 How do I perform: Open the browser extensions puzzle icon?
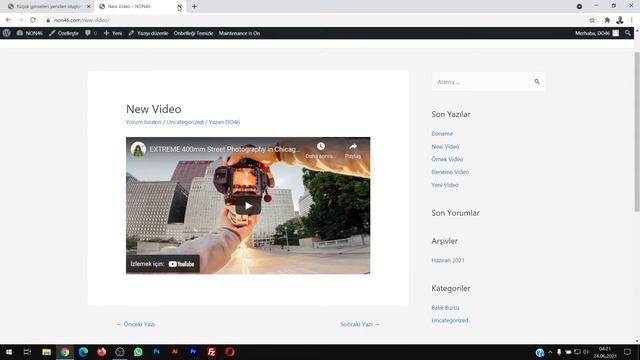click(607, 20)
